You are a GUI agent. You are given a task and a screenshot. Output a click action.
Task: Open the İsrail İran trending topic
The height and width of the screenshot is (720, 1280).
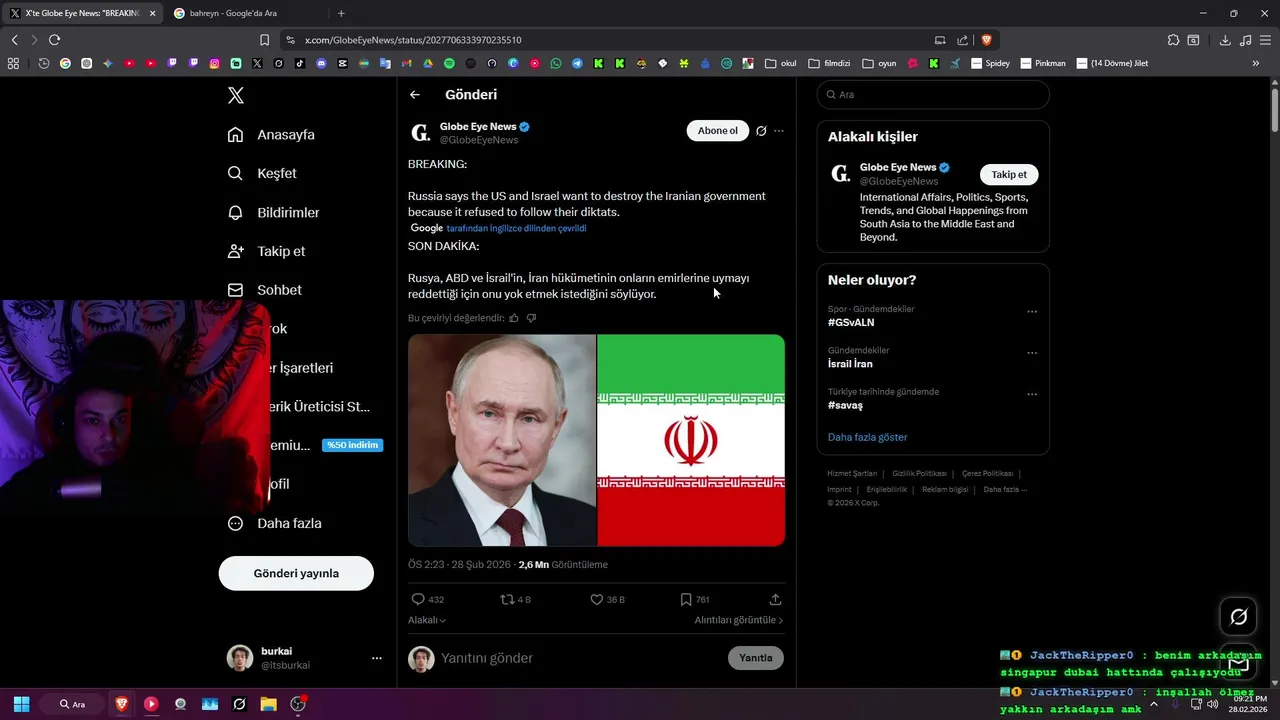point(850,364)
